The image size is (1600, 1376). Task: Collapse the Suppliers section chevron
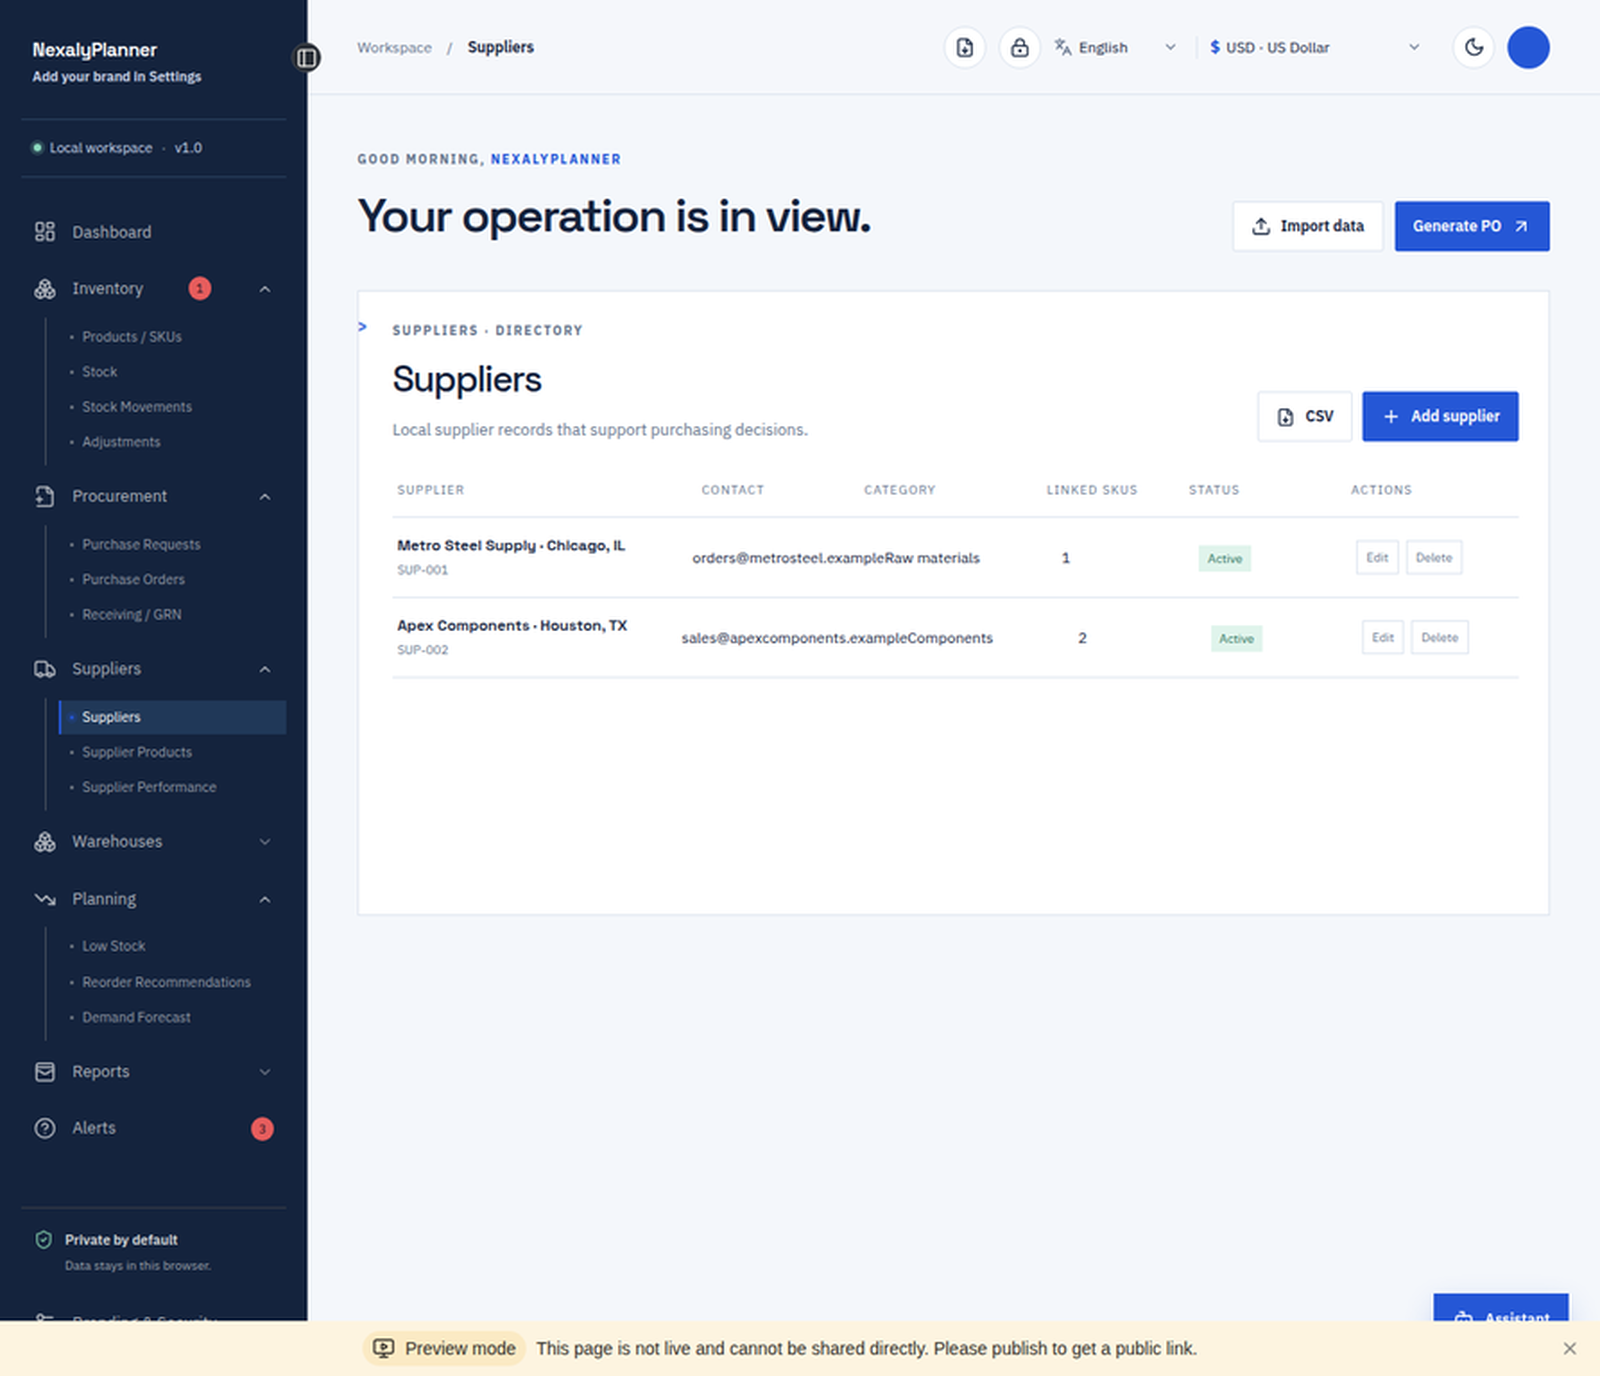pos(265,669)
